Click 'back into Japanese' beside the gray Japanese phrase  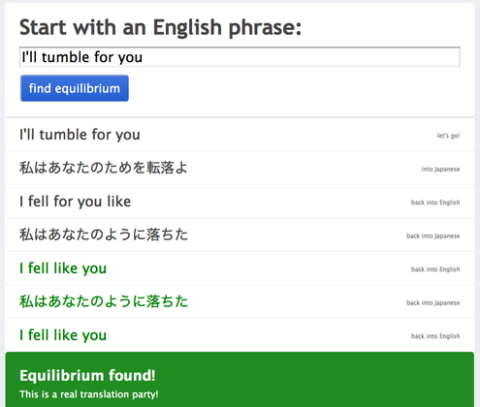tap(433, 236)
